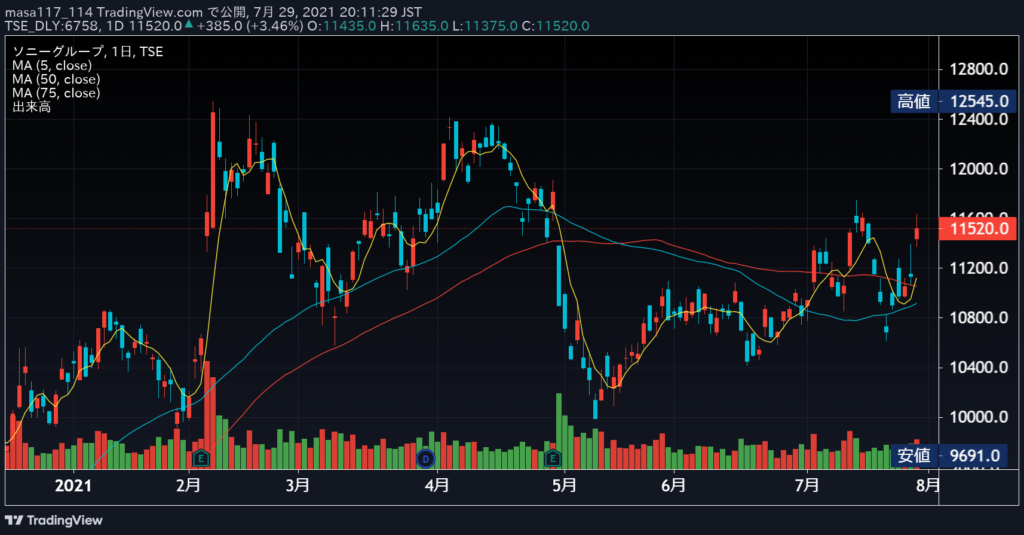Screen dimensions: 1024x535
Task: Select the MA (5, close) indicator legend
Action: [52, 65]
